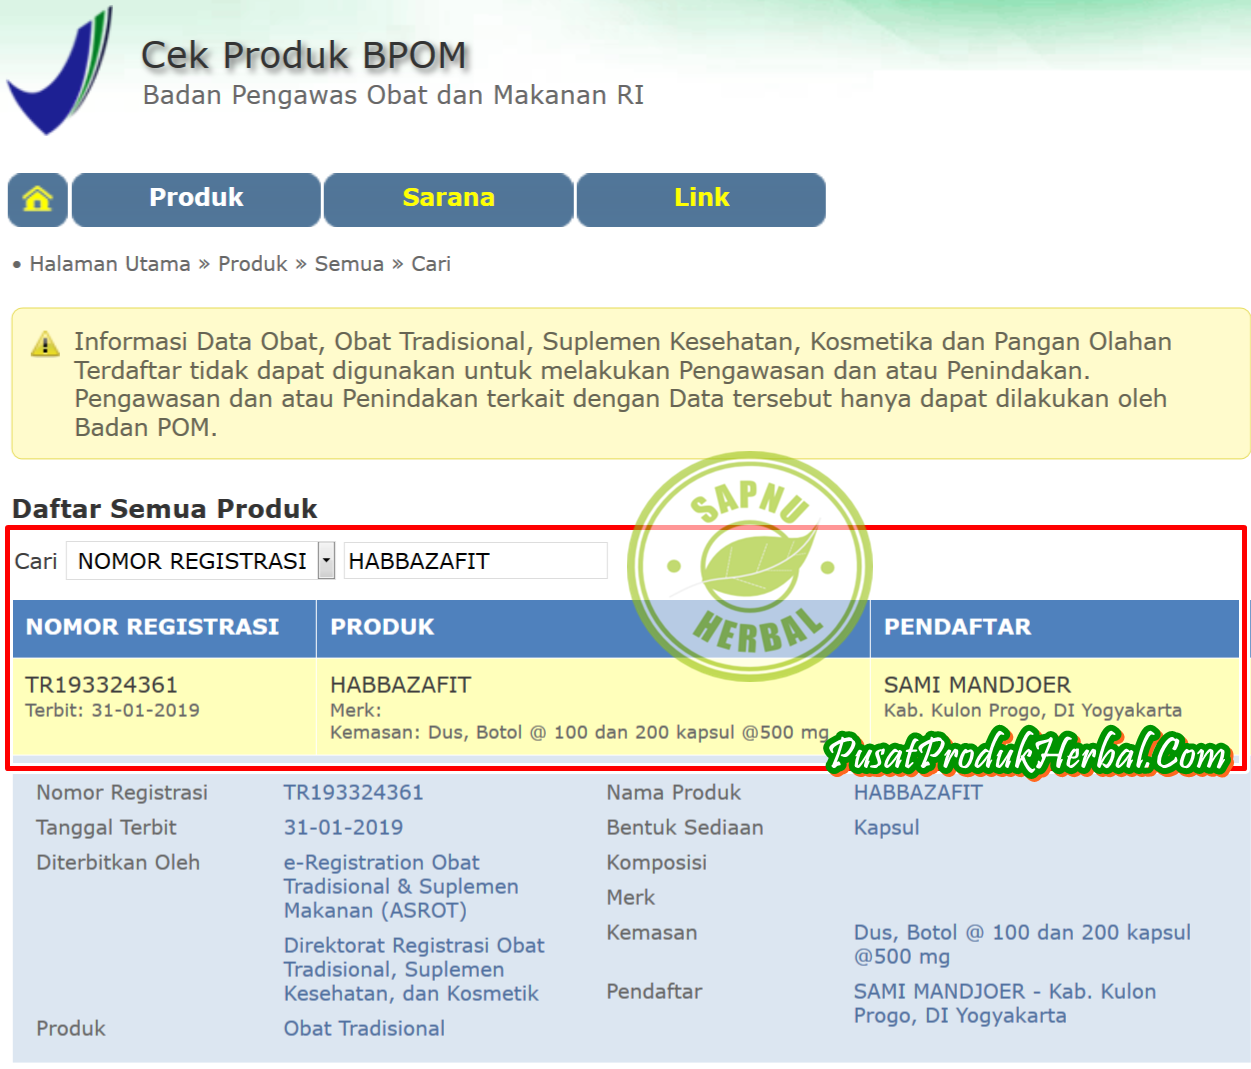Open the Sarana menu
This screenshot has width=1251, height=1069.
(448, 199)
